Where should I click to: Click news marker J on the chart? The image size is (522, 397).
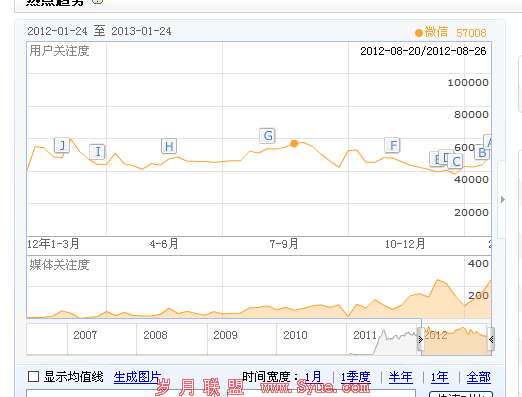point(62,145)
